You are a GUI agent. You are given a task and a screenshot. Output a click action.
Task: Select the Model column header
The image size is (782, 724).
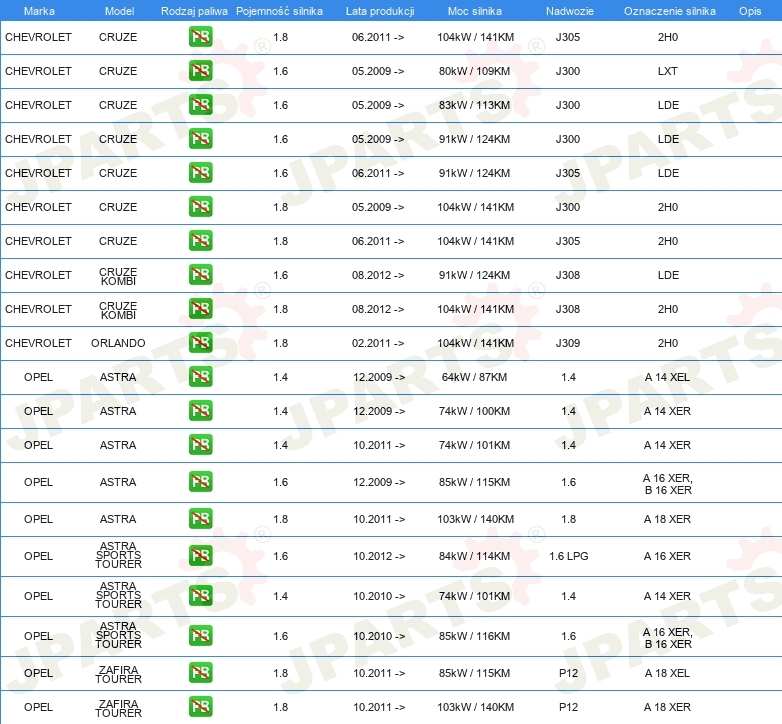coord(118,10)
